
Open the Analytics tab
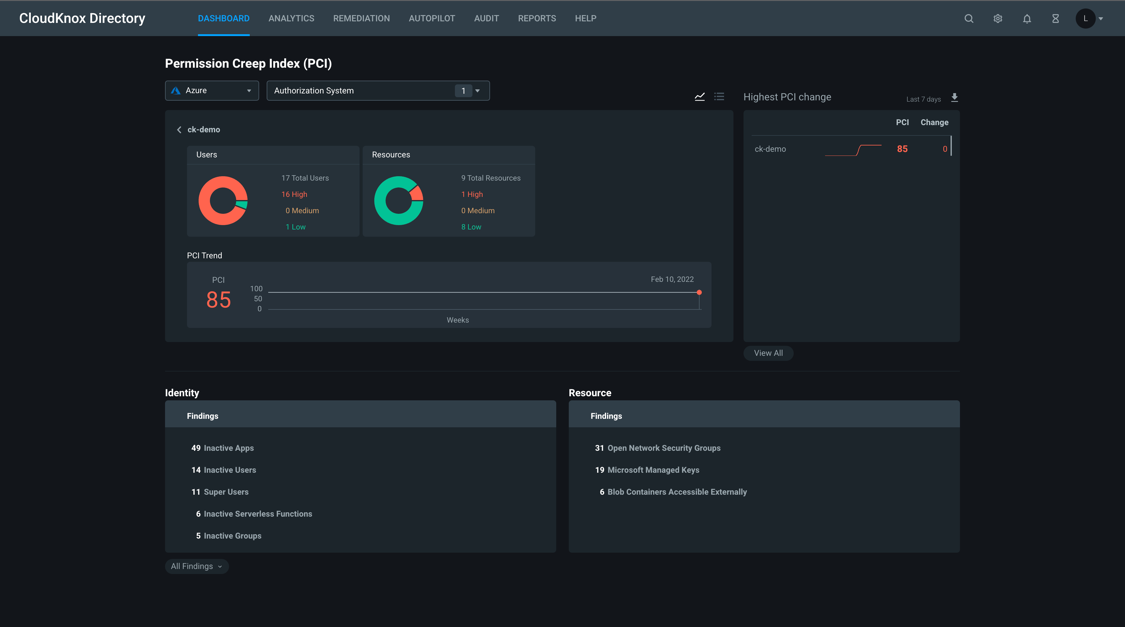(291, 19)
